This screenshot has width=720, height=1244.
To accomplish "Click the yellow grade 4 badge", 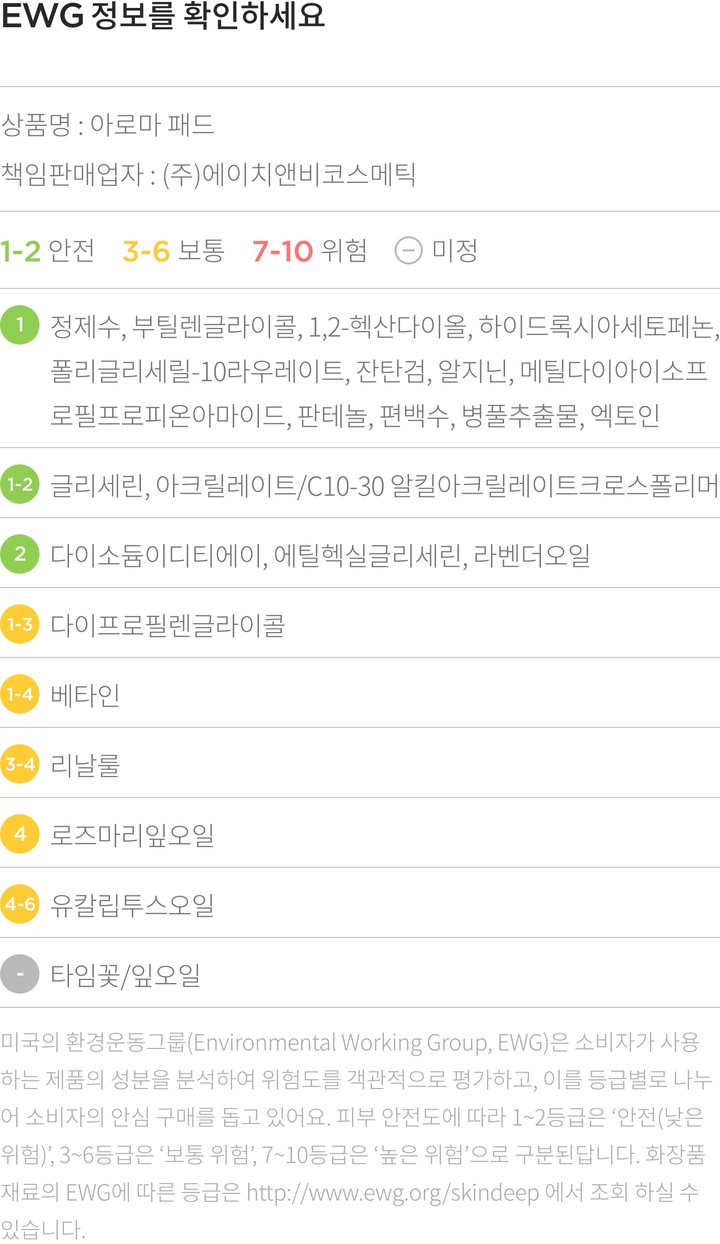I will point(20,834).
